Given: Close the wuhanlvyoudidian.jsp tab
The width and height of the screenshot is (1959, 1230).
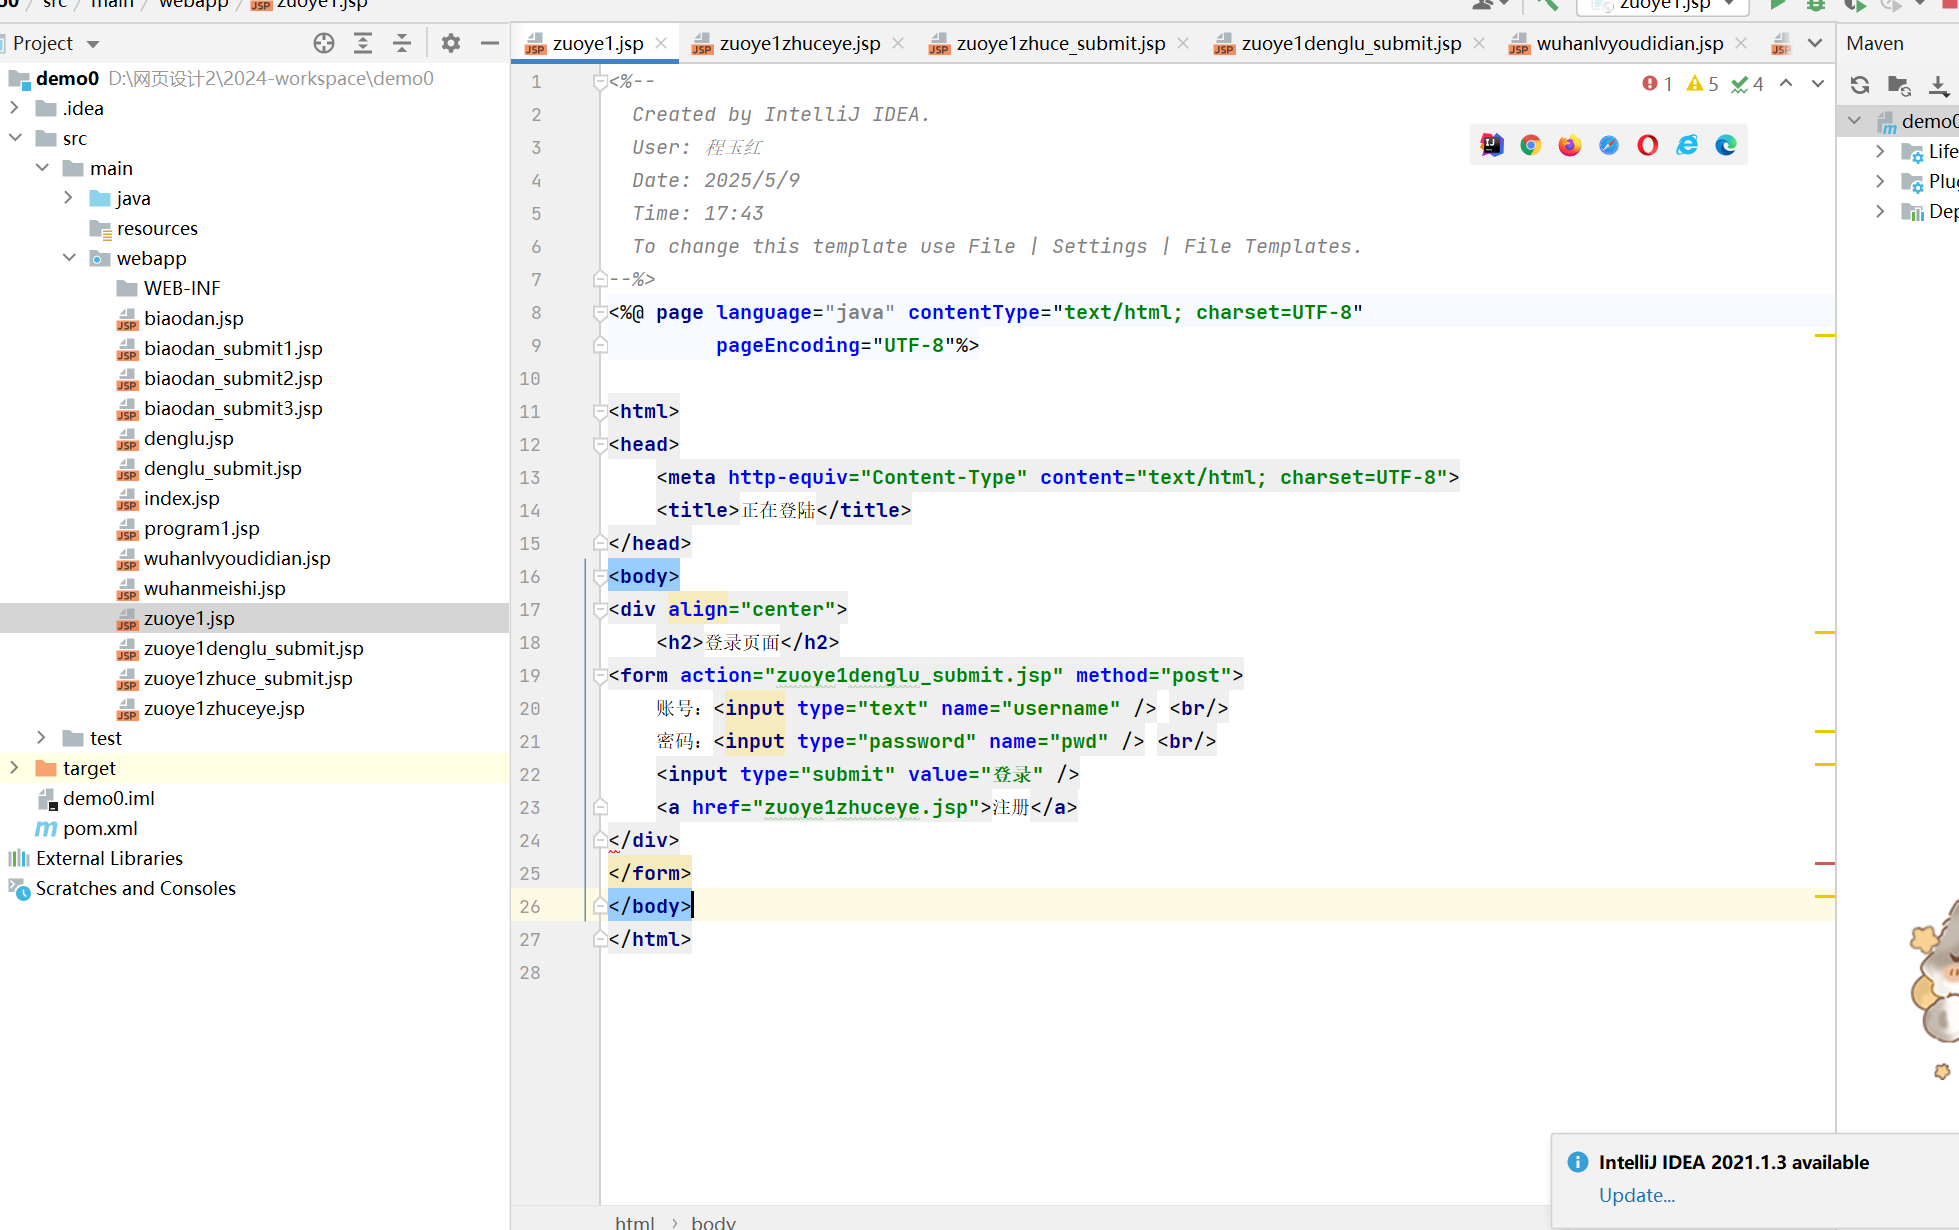Looking at the screenshot, I should [x=1741, y=43].
